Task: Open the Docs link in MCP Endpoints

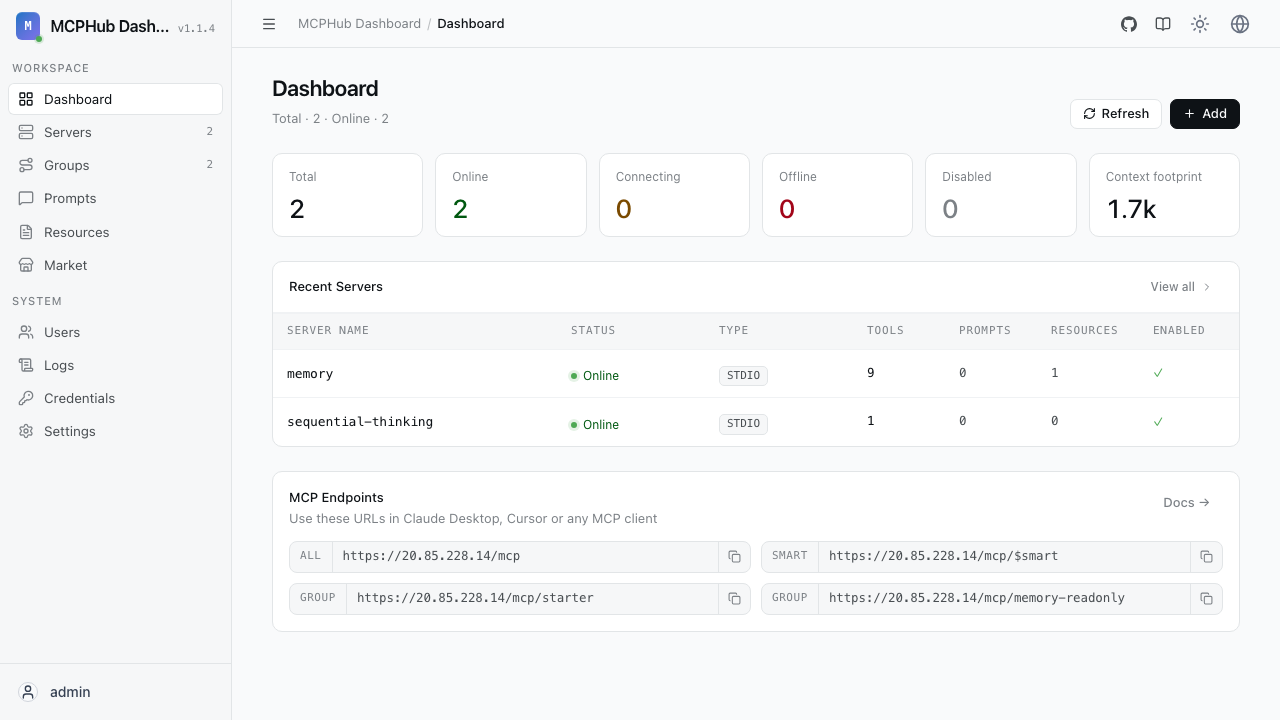Action: tap(1187, 503)
